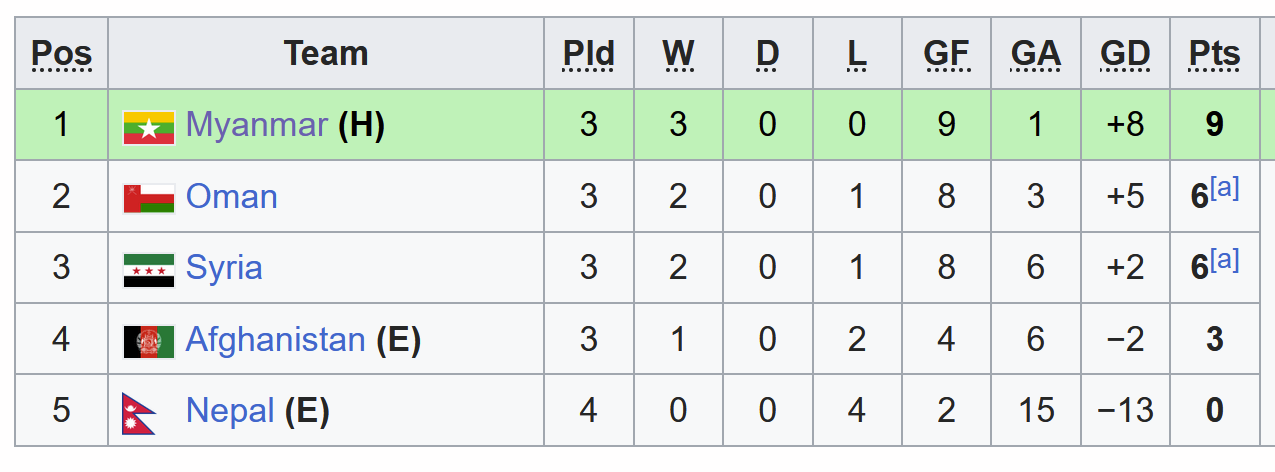The height and width of the screenshot is (472, 1275).
Task: Open the Afghanistan team link
Action: click(x=275, y=340)
